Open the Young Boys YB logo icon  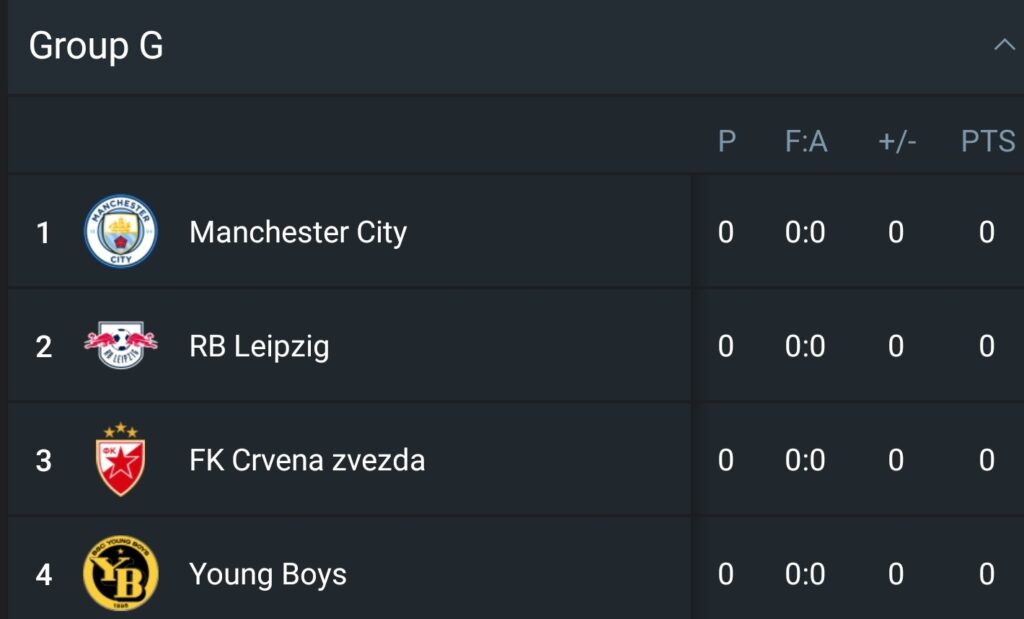tap(121, 573)
